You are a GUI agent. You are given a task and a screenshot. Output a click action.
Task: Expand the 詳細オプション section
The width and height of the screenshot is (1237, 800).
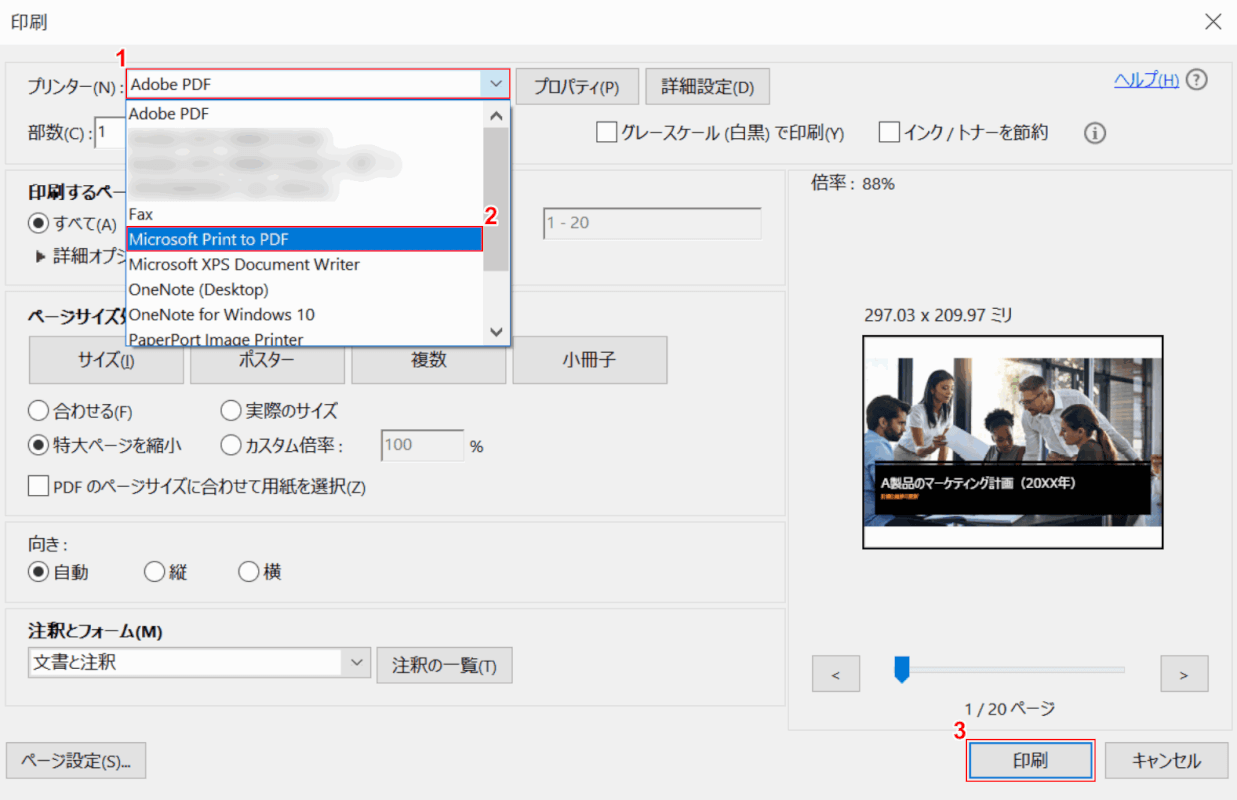pos(41,256)
